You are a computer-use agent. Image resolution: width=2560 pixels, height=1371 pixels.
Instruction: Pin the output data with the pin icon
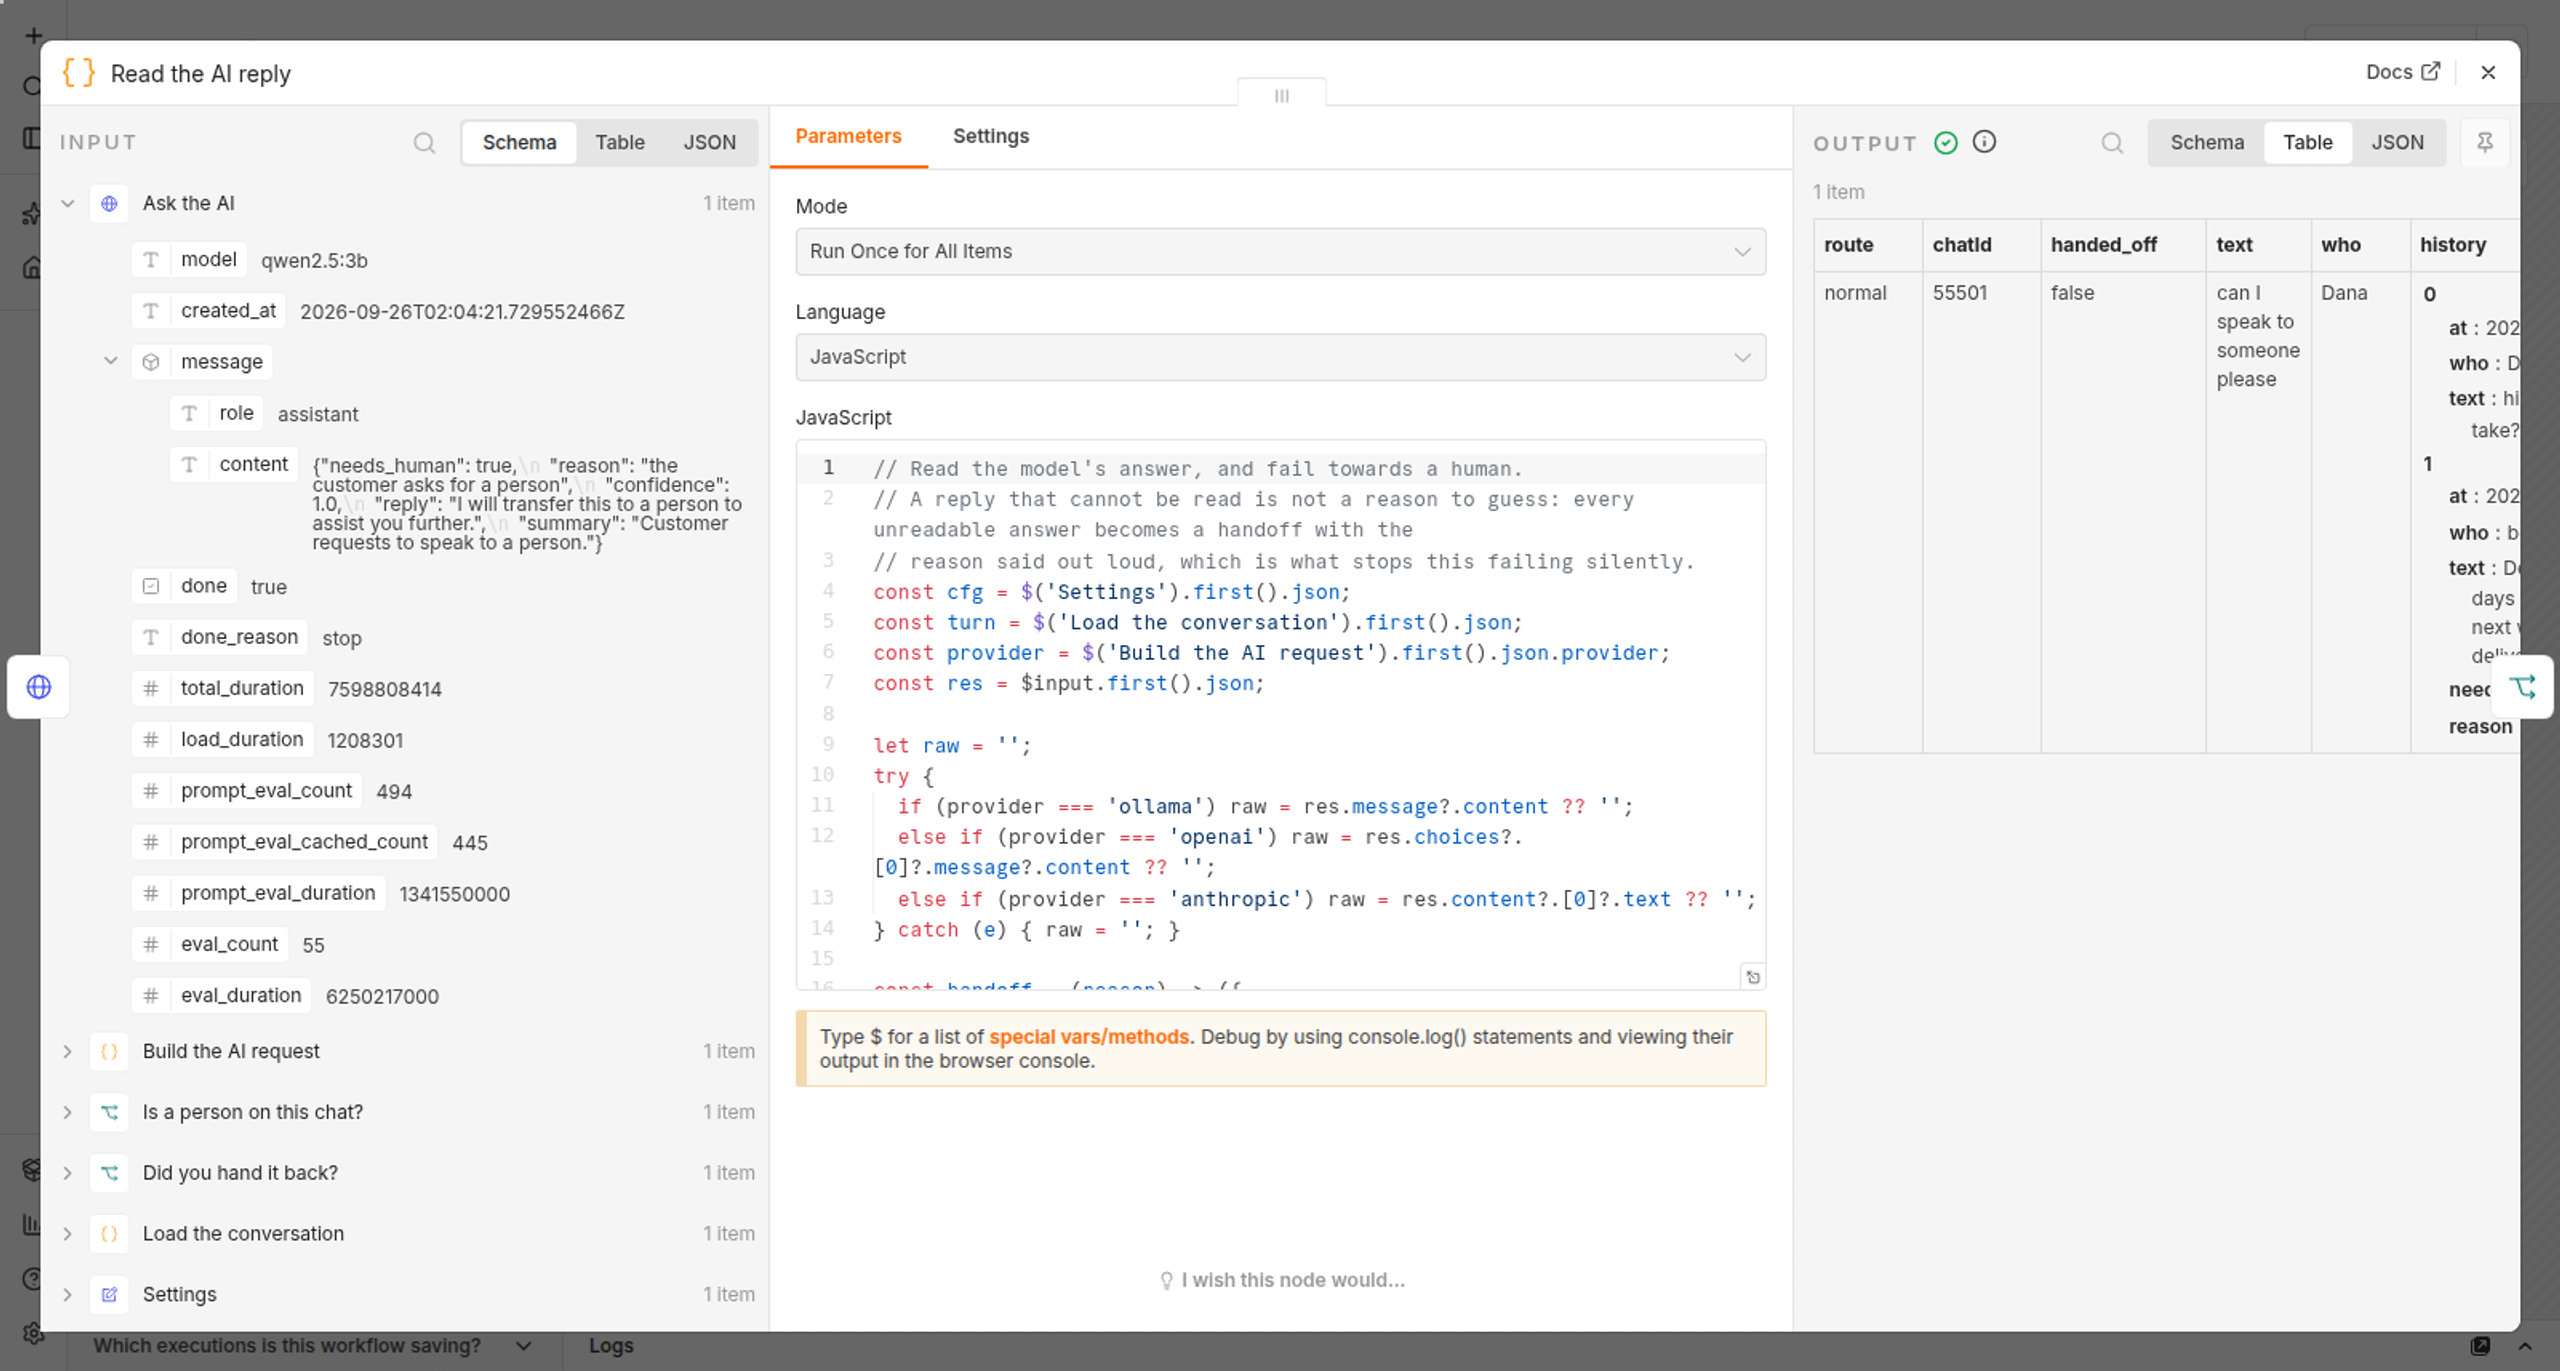click(x=2485, y=143)
